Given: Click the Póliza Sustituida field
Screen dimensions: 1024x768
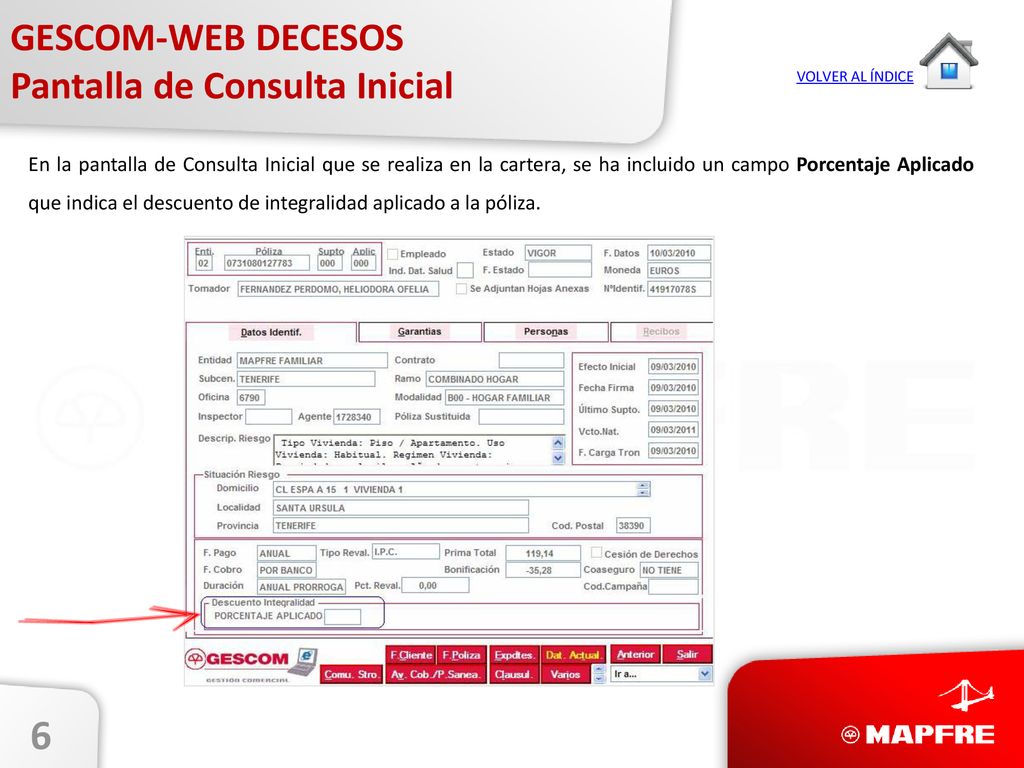Looking at the screenshot, I should click(x=521, y=417).
